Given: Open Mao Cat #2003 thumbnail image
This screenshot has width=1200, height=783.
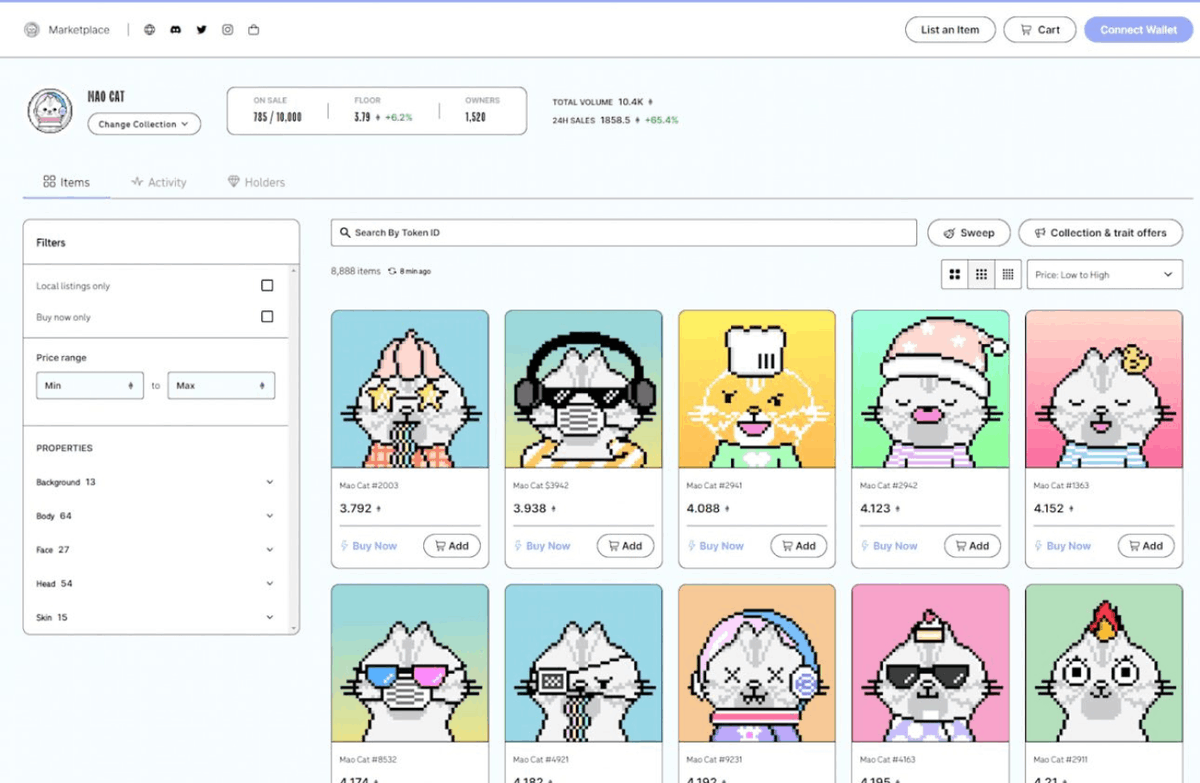Looking at the screenshot, I should [410, 389].
